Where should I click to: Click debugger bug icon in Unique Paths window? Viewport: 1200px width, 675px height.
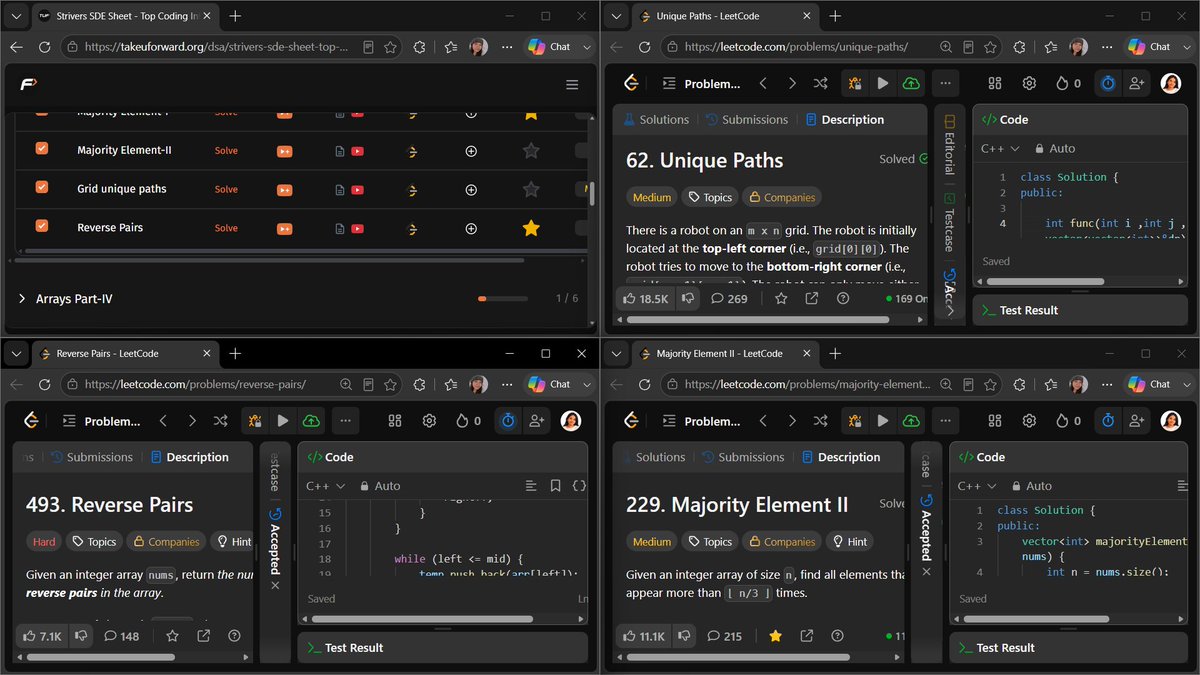coord(854,84)
